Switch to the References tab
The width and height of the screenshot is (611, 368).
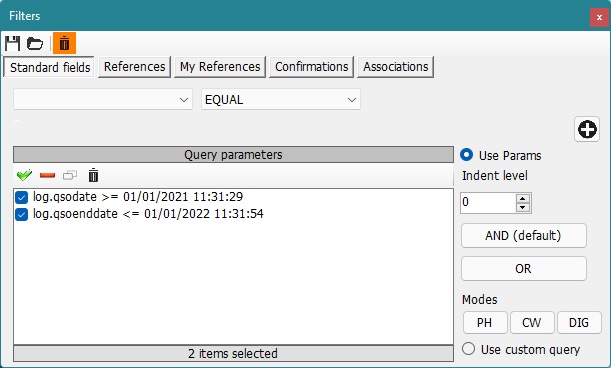[x=134, y=67]
